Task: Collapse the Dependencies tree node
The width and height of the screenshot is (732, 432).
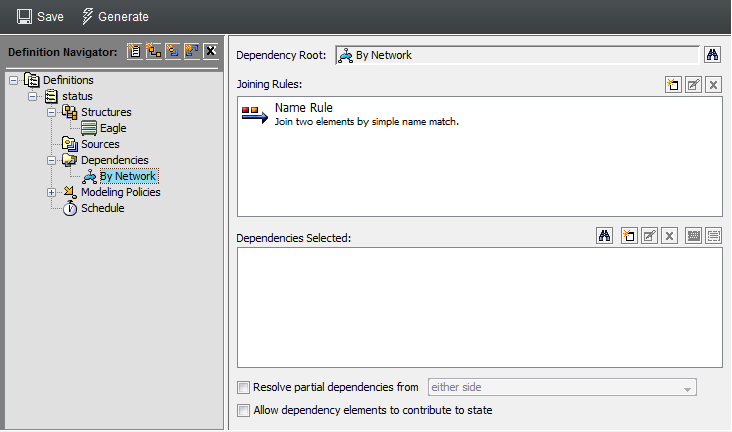Action: [51, 161]
